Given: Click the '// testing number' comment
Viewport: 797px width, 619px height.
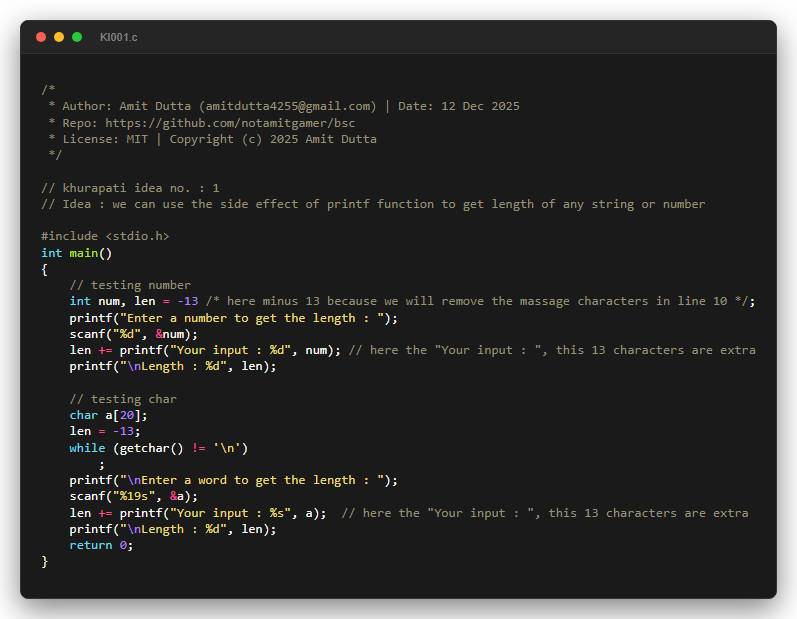Looking at the screenshot, I should (130, 285).
